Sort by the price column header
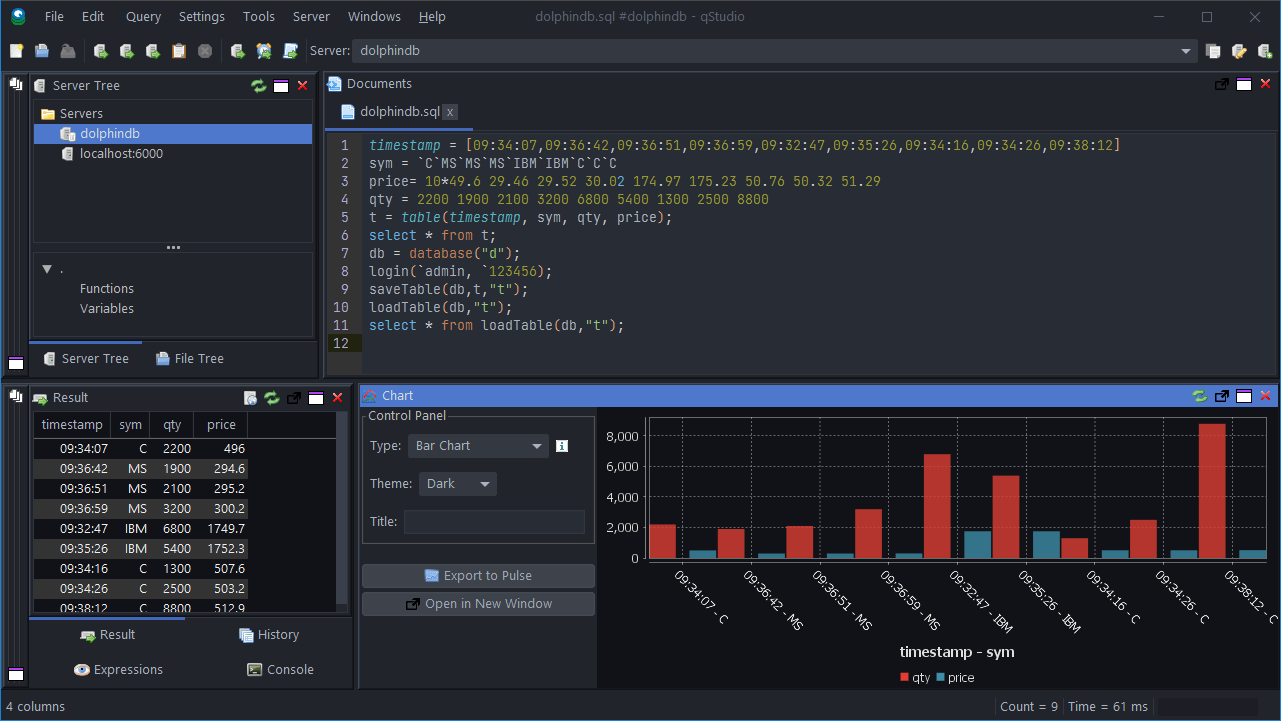Viewport: 1281px width, 721px height. [221, 425]
